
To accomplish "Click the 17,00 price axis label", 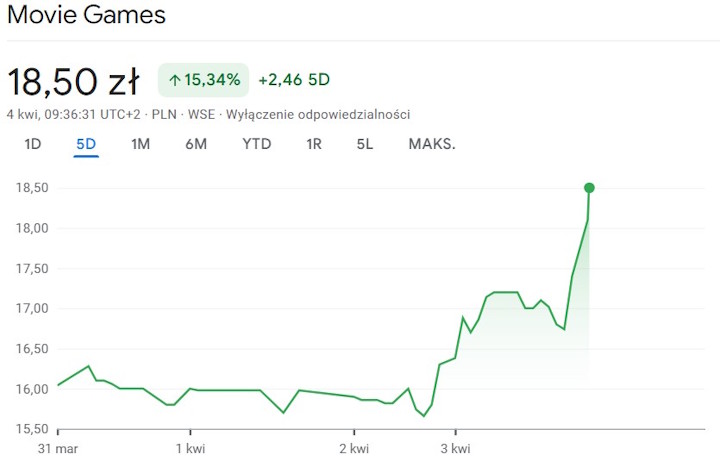I will (32, 308).
